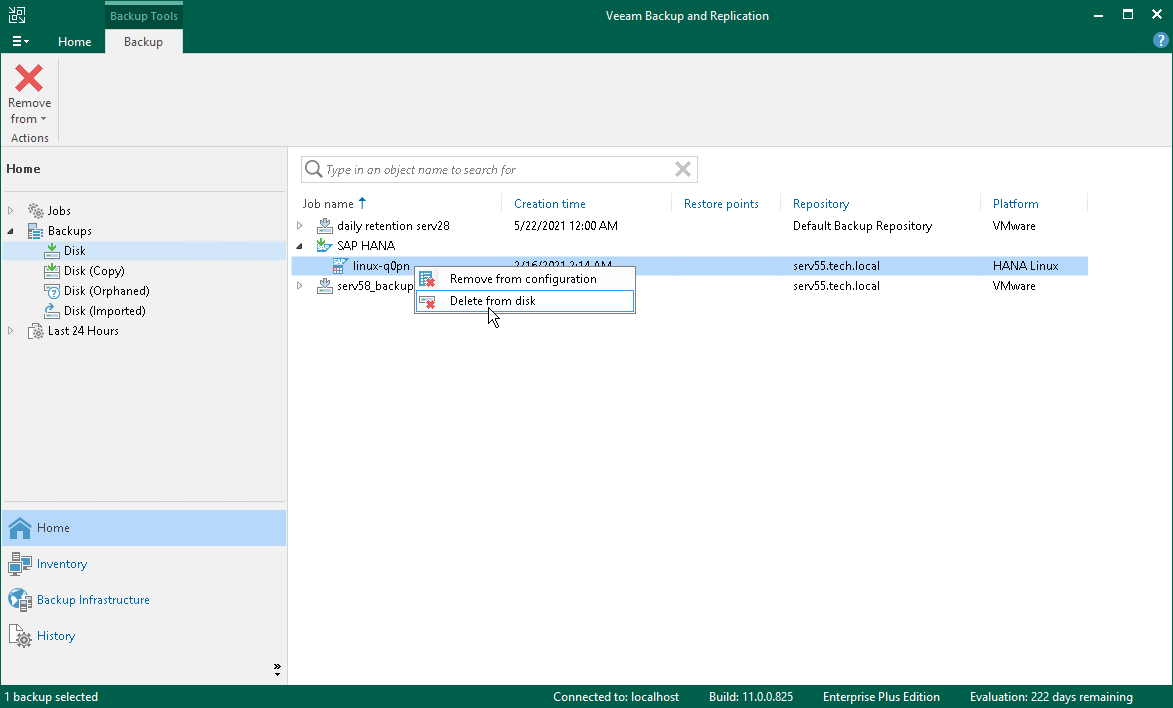Expand the Last 24 Hours node
The width and height of the screenshot is (1173, 708).
(10, 331)
